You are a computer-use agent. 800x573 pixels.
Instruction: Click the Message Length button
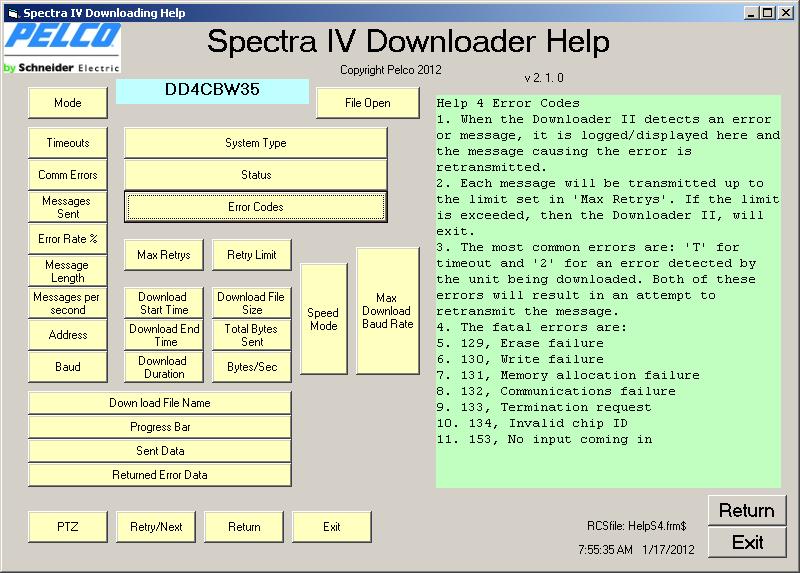(68, 271)
